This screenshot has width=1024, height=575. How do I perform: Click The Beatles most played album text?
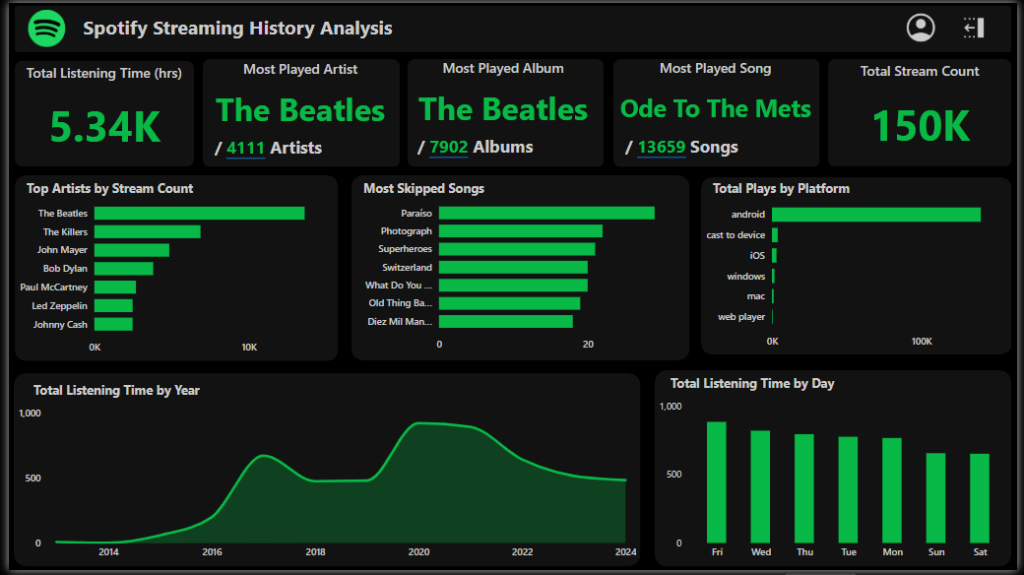point(503,109)
